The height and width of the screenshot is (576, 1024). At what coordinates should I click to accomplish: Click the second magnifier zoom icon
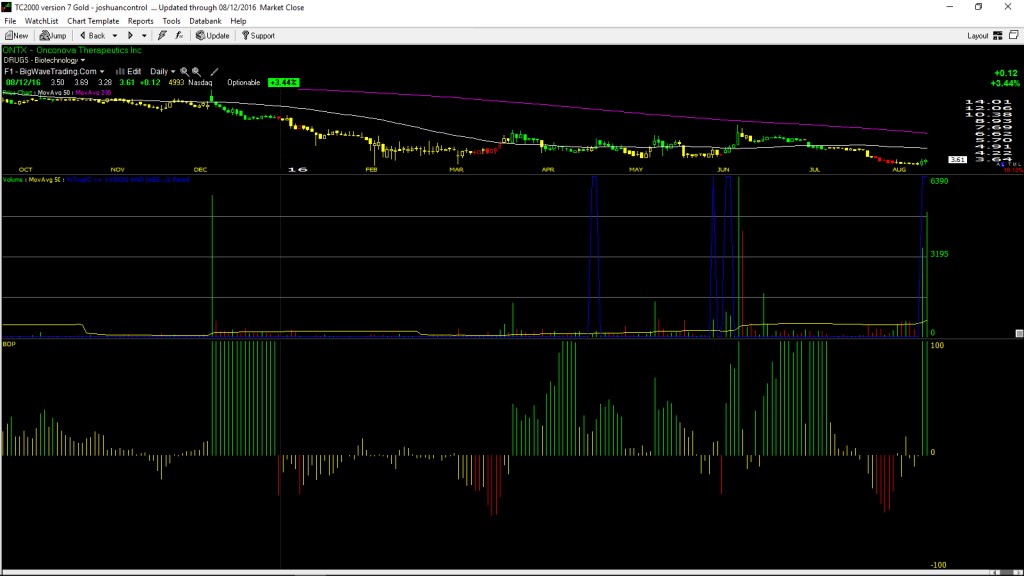[196, 72]
